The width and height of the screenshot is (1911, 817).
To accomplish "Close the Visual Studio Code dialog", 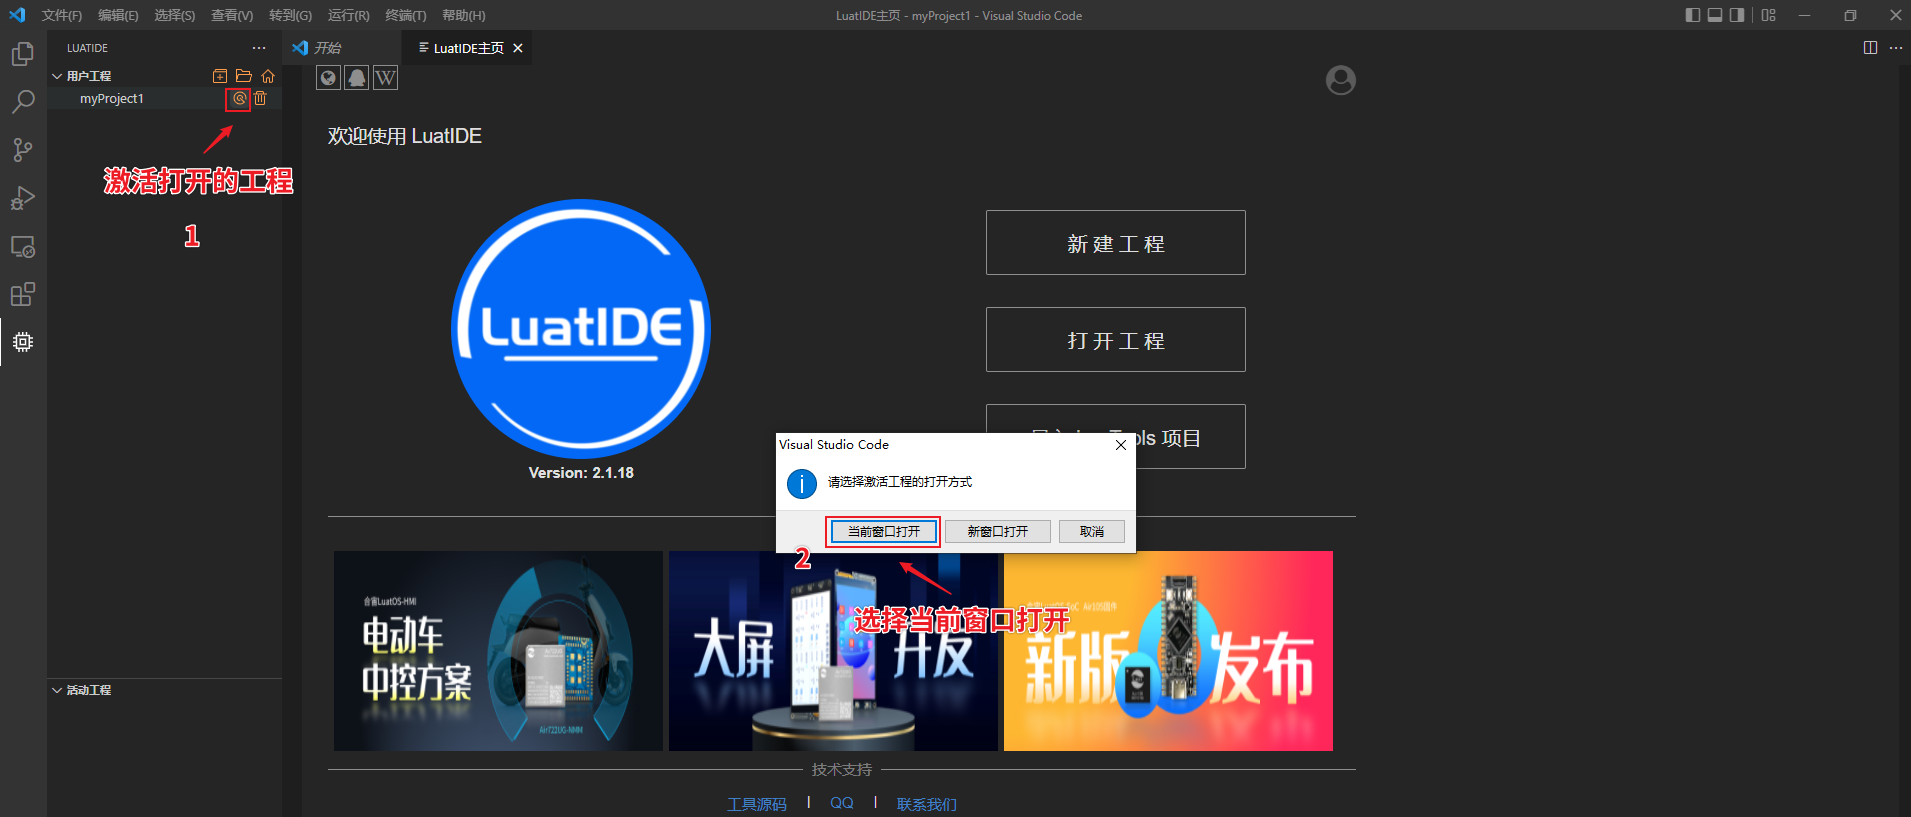I will click(1121, 445).
